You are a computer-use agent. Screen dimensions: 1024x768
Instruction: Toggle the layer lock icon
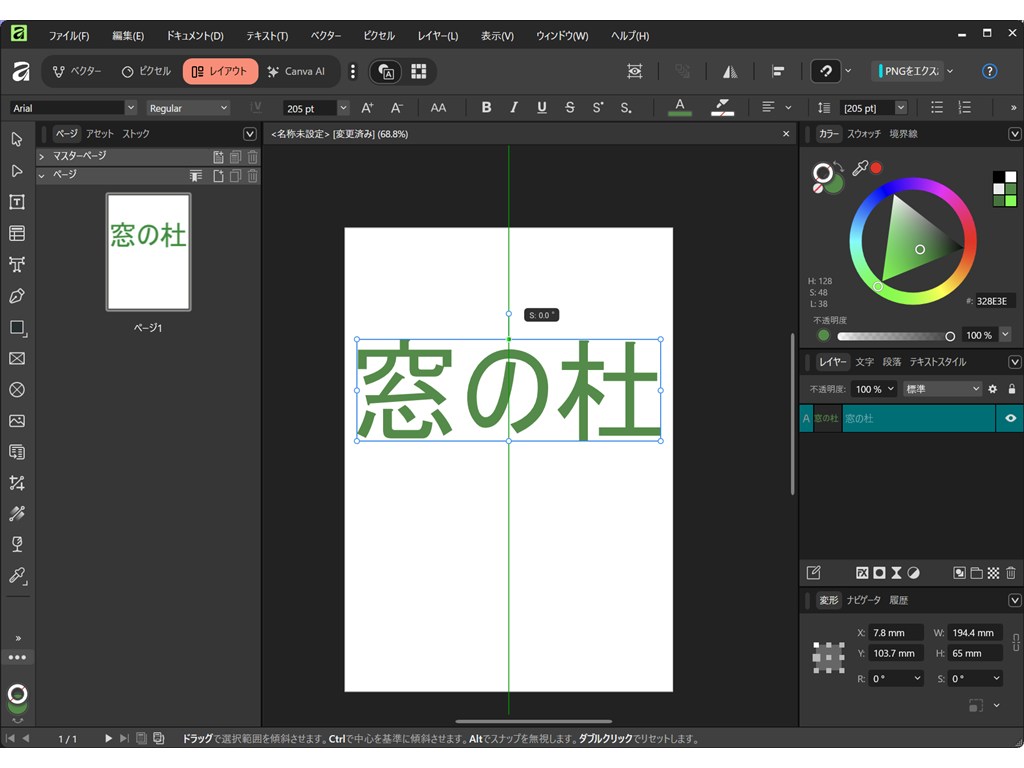(x=1012, y=389)
